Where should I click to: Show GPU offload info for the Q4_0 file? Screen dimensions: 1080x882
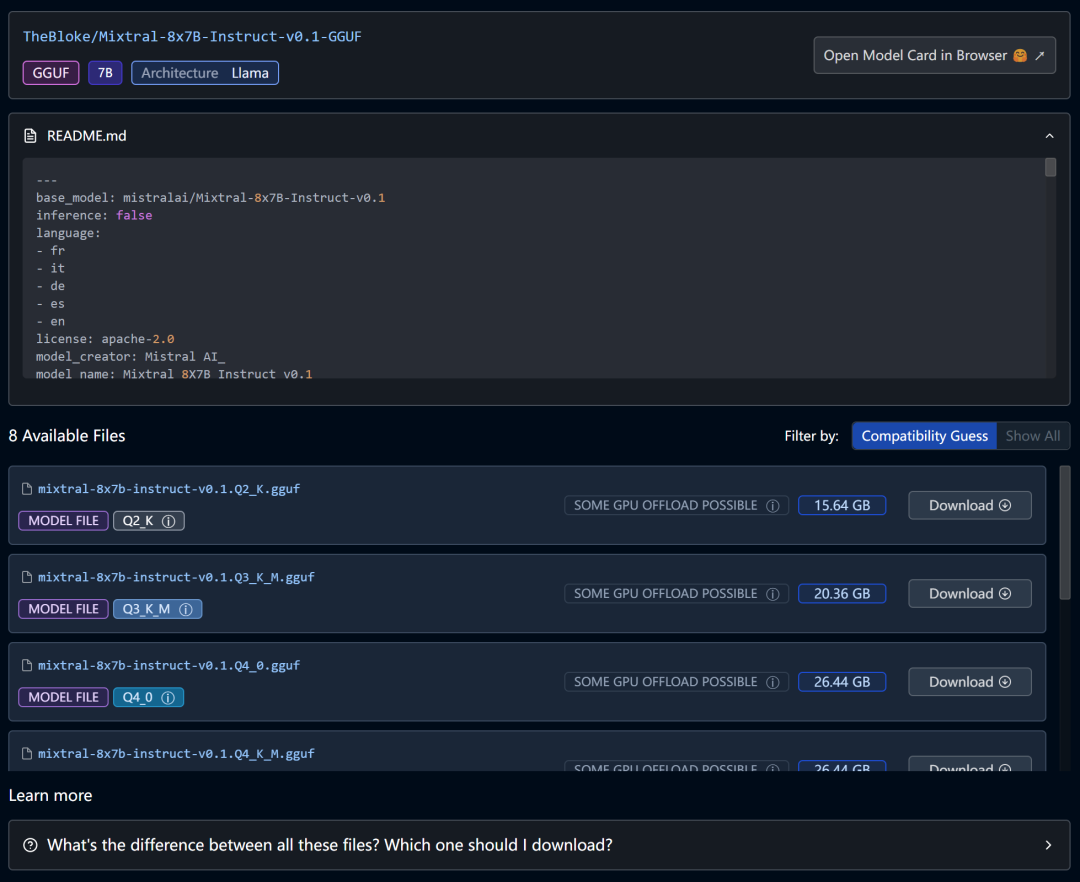(x=773, y=682)
